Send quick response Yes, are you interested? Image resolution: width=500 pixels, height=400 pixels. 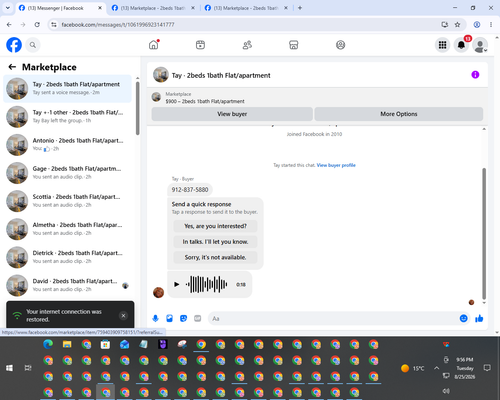pyautogui.click(x=215, y=226)
